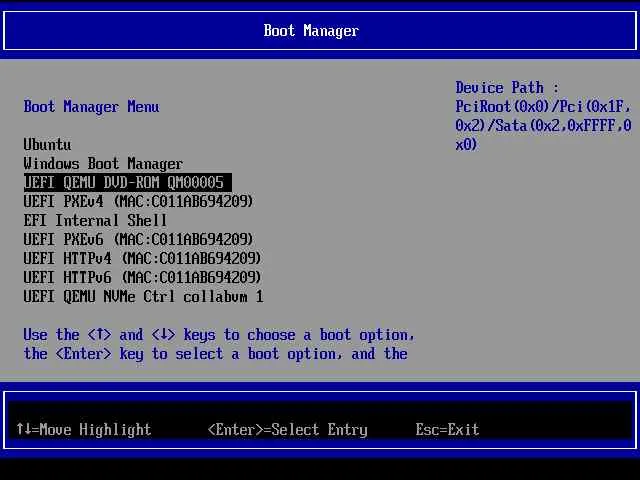Viewport: 640px width, 480px height.
Task: Click the Boot Manager Menu heading
Action: (91, 107)
